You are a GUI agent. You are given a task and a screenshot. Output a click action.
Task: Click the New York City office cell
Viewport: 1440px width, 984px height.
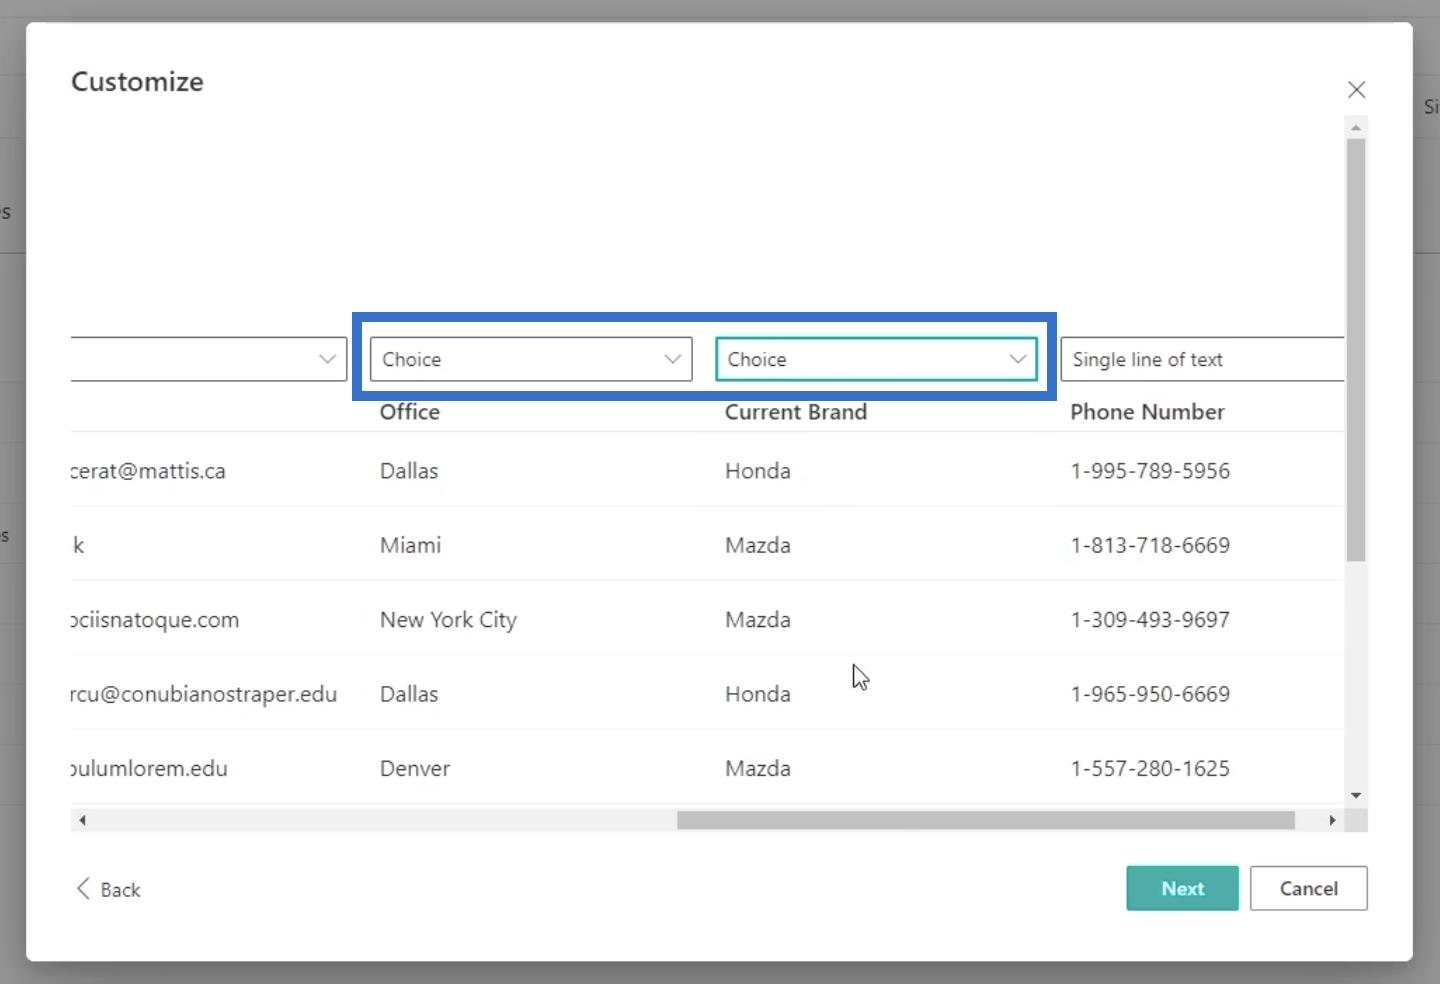coord(448,620)
